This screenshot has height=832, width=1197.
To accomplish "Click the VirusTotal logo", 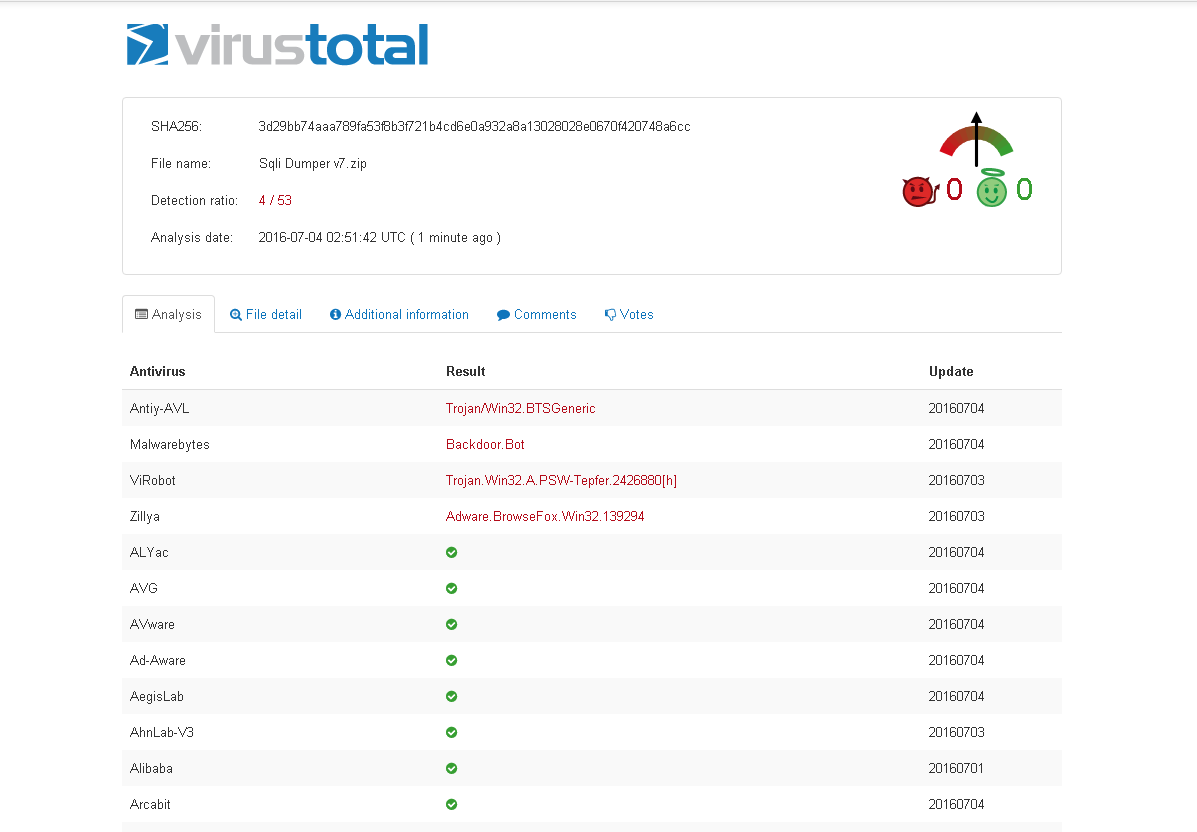I will point(277,44).
